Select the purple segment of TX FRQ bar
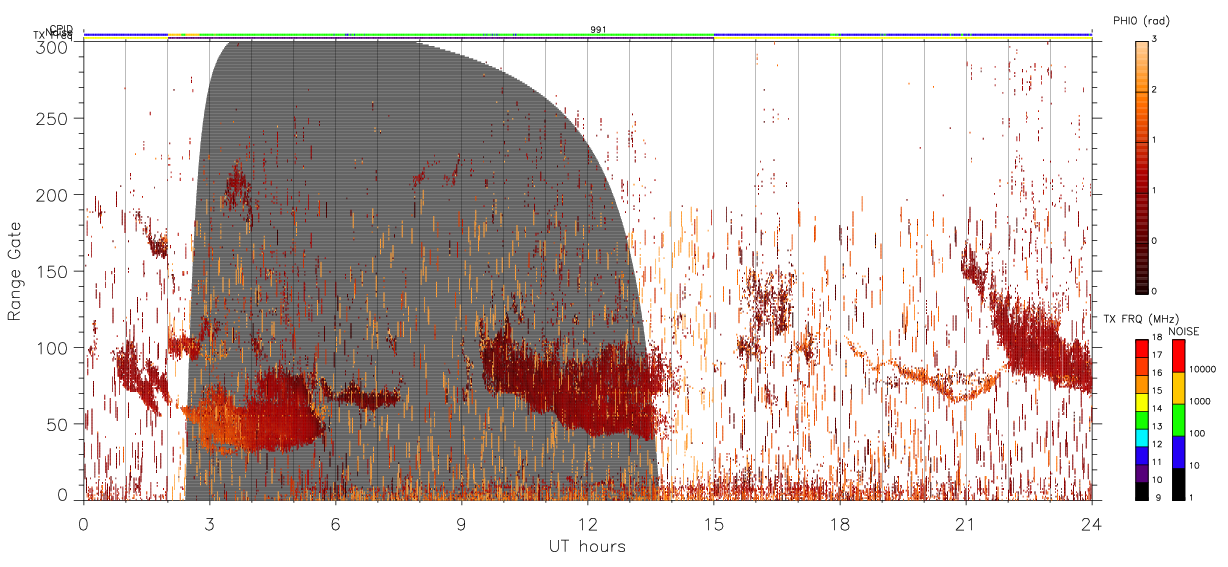The image size is (1228, 567). [x=1142, y=474]
